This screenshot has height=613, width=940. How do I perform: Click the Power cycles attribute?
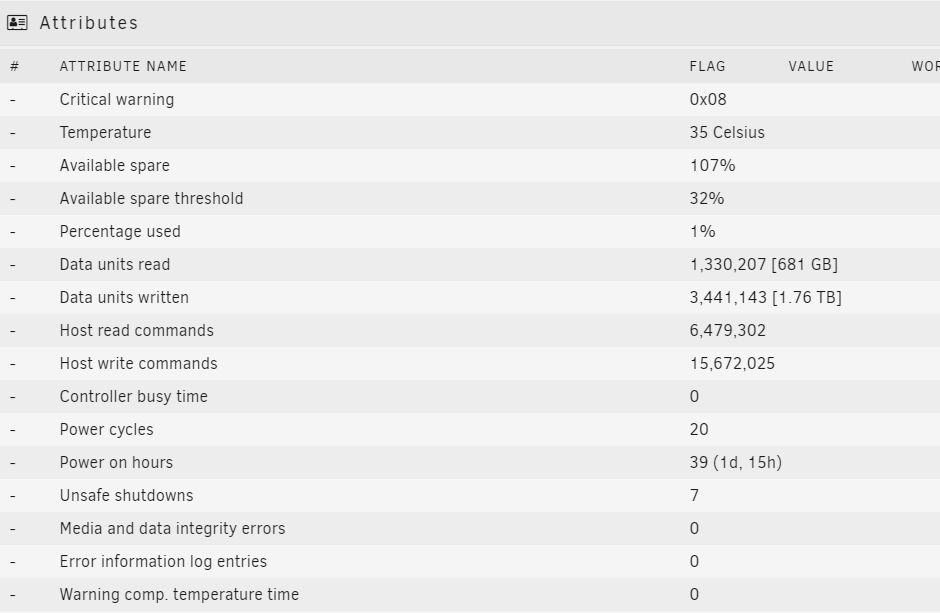pyautogui.click(x=107, y=430)
